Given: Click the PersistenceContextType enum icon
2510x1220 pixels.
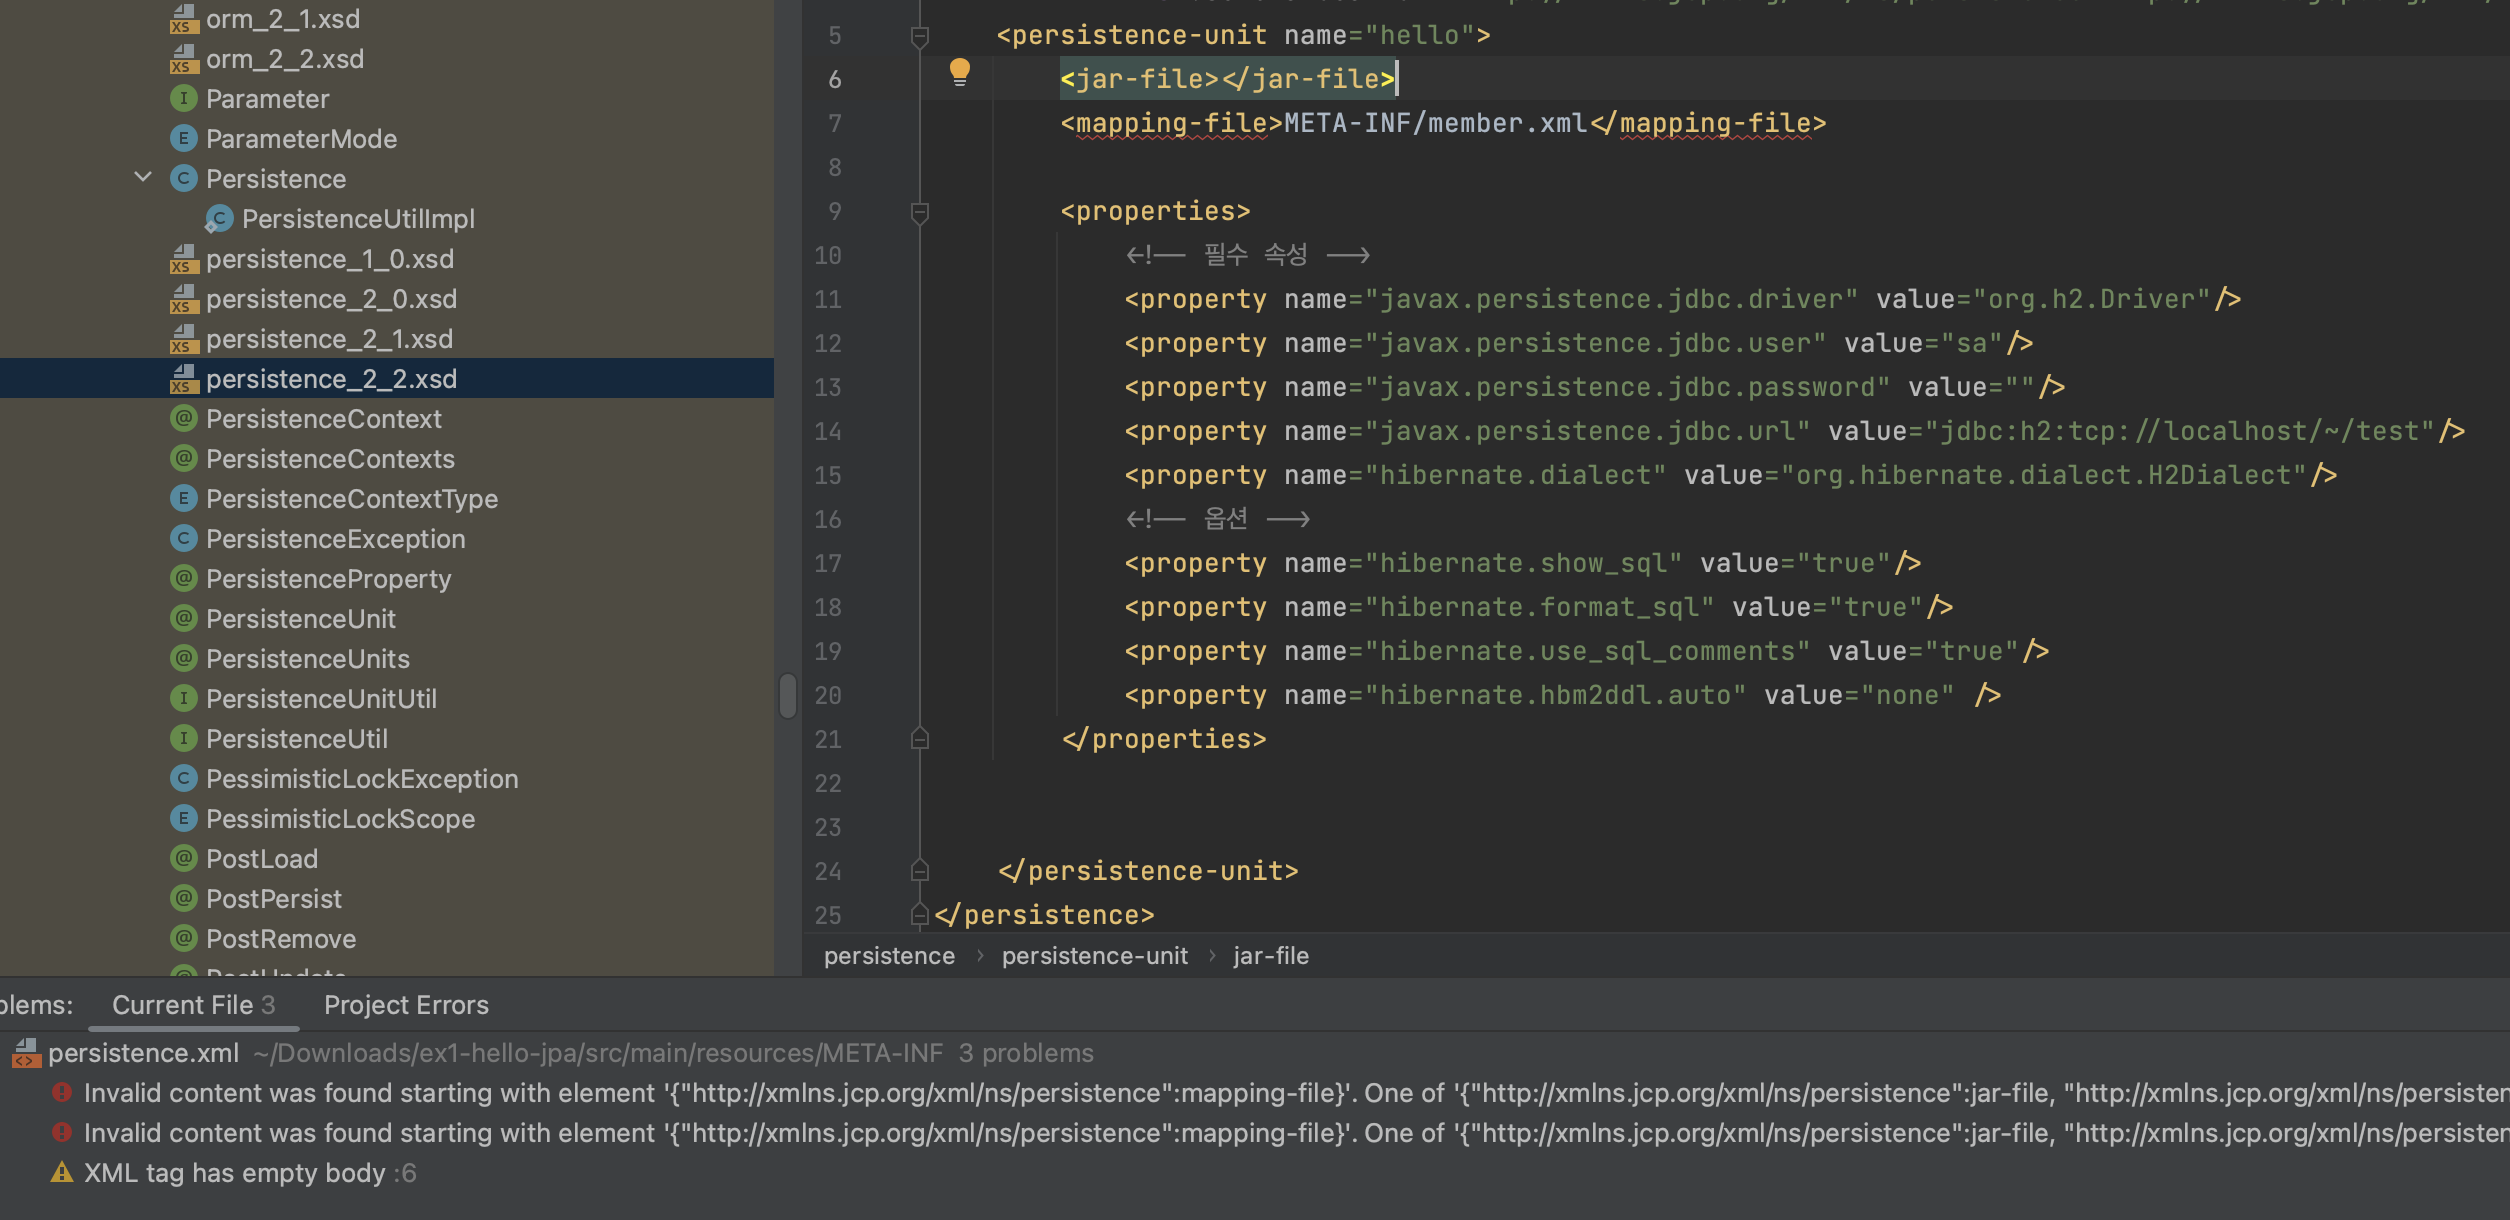Looking at the screenshot, I should coord(183,498).
